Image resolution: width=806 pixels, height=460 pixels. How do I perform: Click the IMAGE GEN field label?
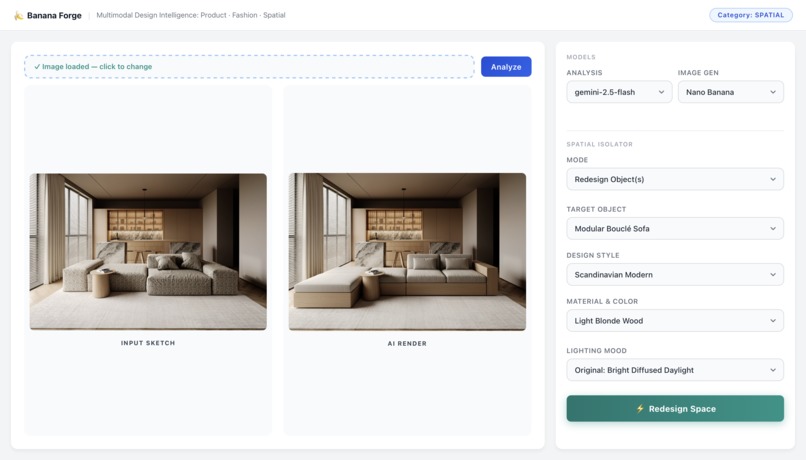pos(698,73)
